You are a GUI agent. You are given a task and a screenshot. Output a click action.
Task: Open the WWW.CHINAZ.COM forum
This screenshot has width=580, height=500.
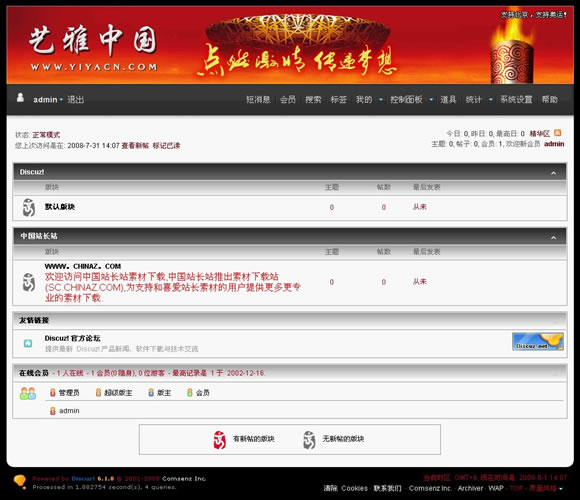pos(83,266)
